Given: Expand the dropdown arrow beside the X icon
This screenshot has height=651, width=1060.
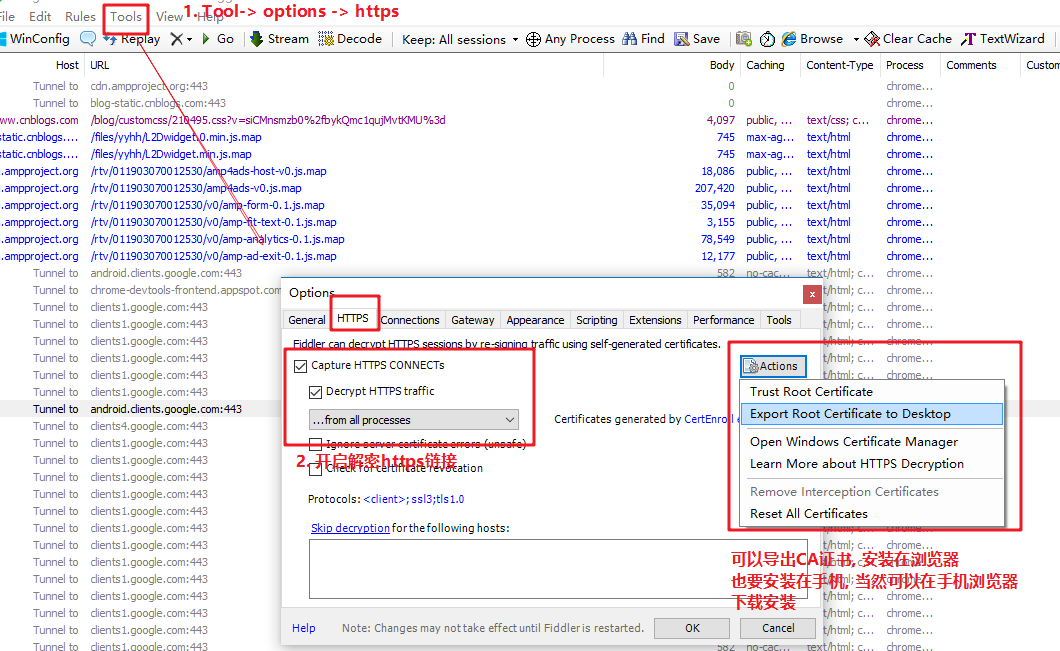Looking at the screenshot, I should (x=189, y=39).
